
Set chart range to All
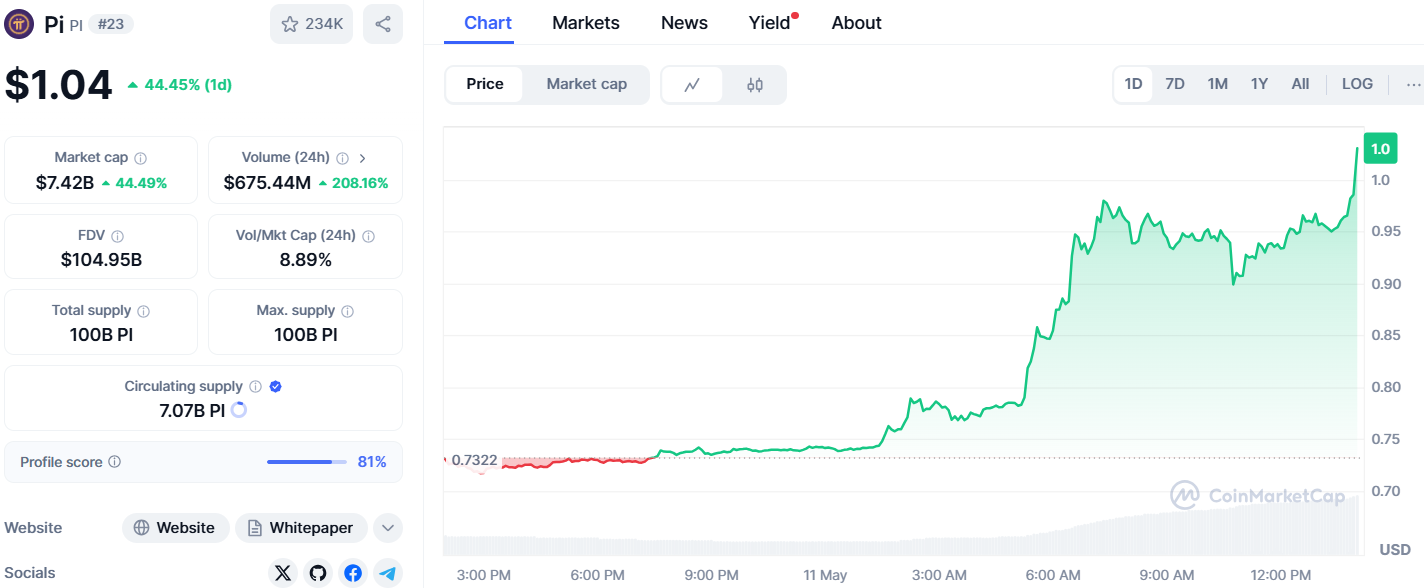(x=1300, y=84)
